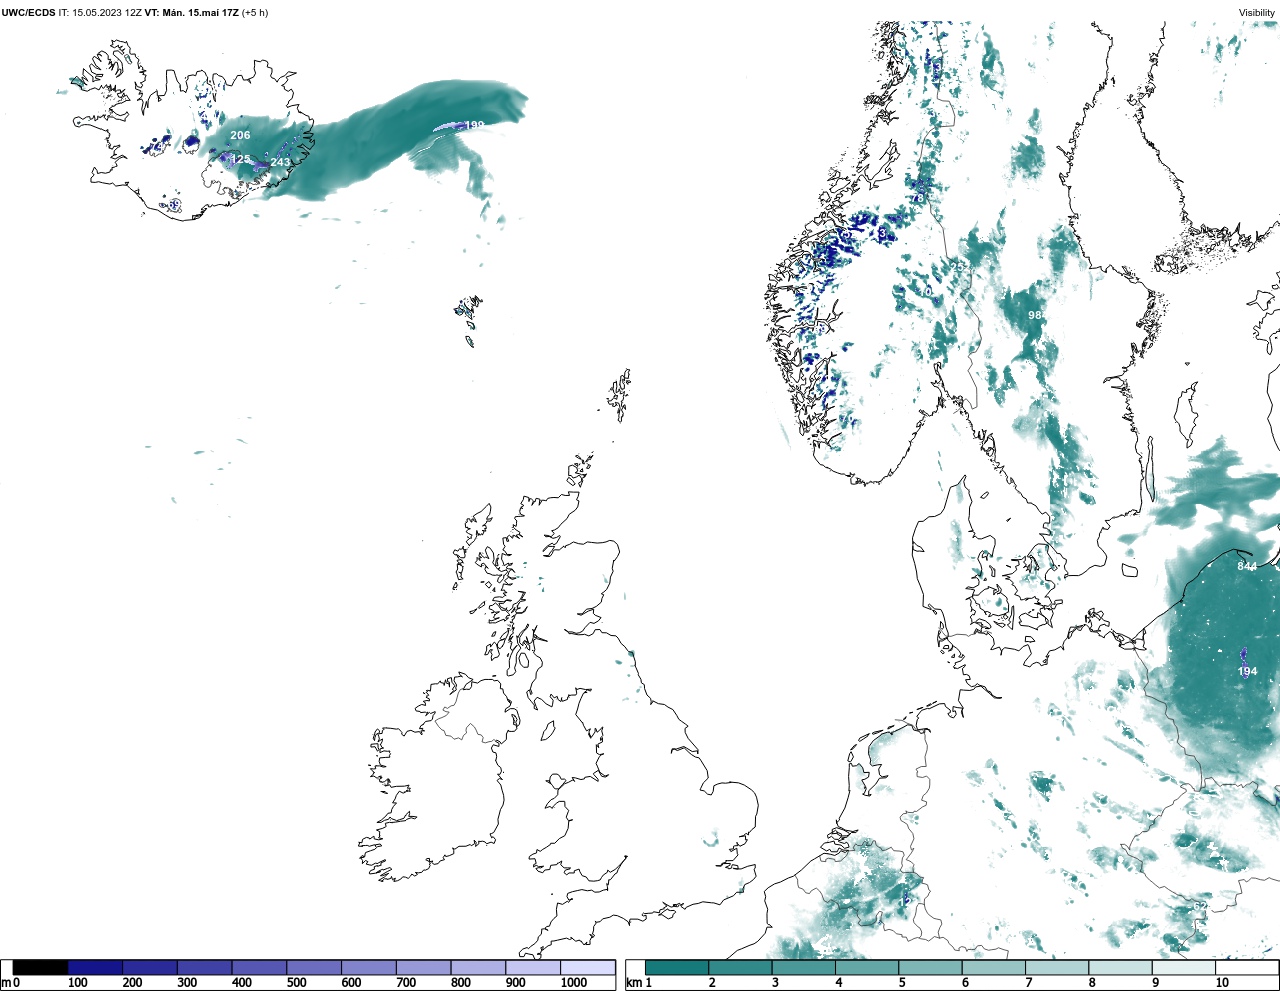Click the 9–10 km pale legend swatch
Image resolution: width=1280 pixels, height=991 pixels.
point(1183,967)
